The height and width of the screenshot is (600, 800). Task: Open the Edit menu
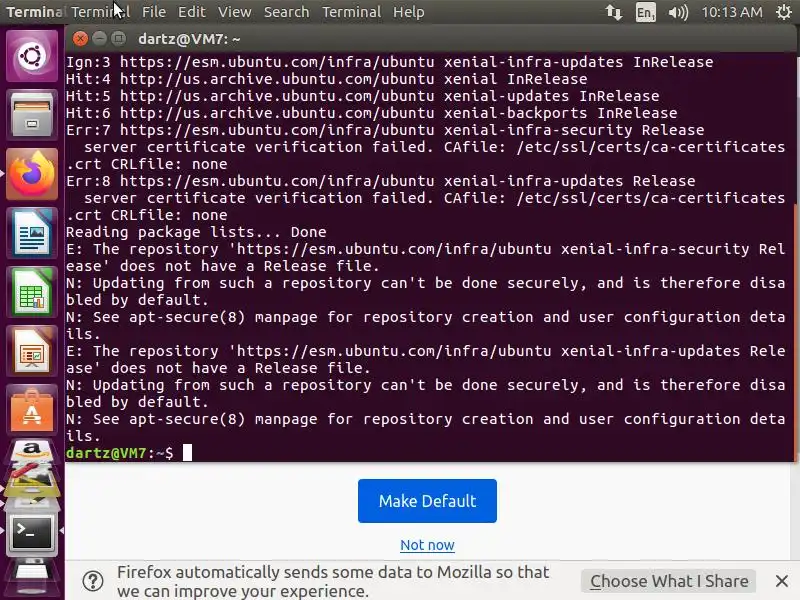pyautogui.click(x=191, y=12)
